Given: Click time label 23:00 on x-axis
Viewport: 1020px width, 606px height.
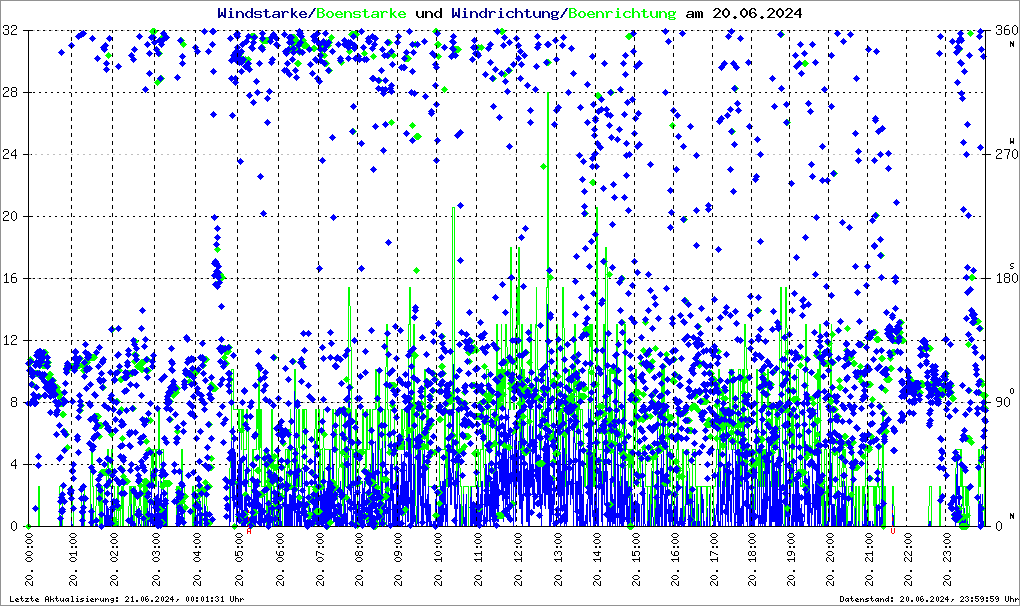Looking at the screenshot, I should click(x=946, y=548).
